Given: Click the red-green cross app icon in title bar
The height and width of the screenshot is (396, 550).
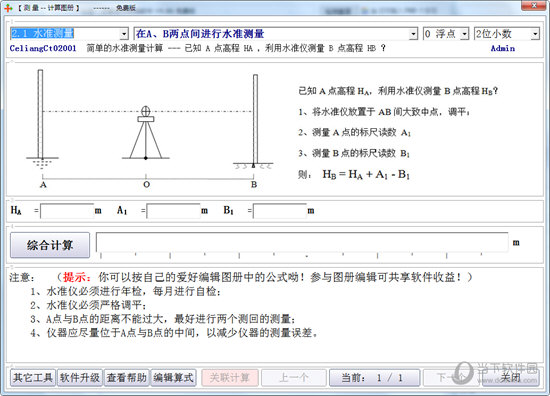Looking at the screenshot, I should pos(8,8).
